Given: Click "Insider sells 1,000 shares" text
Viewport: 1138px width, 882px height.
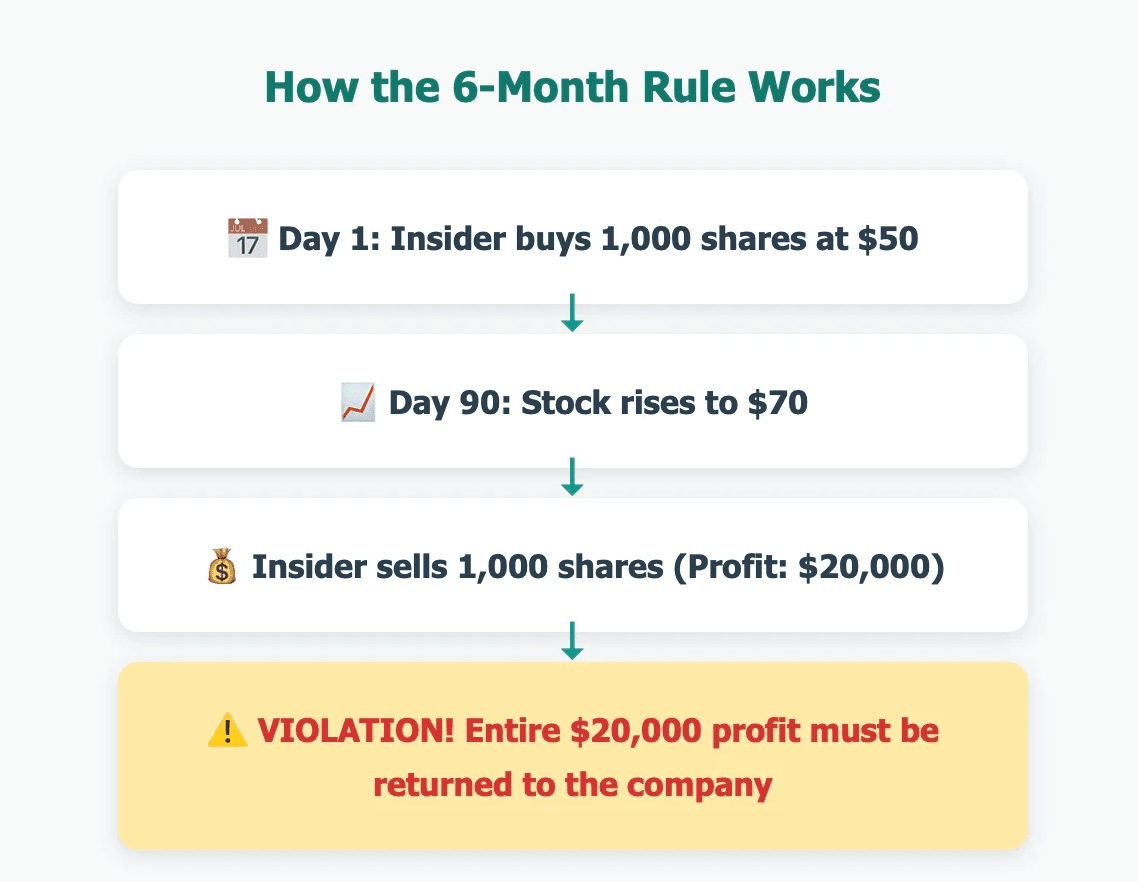Looking at the screenshot, I should click(457, 567).
